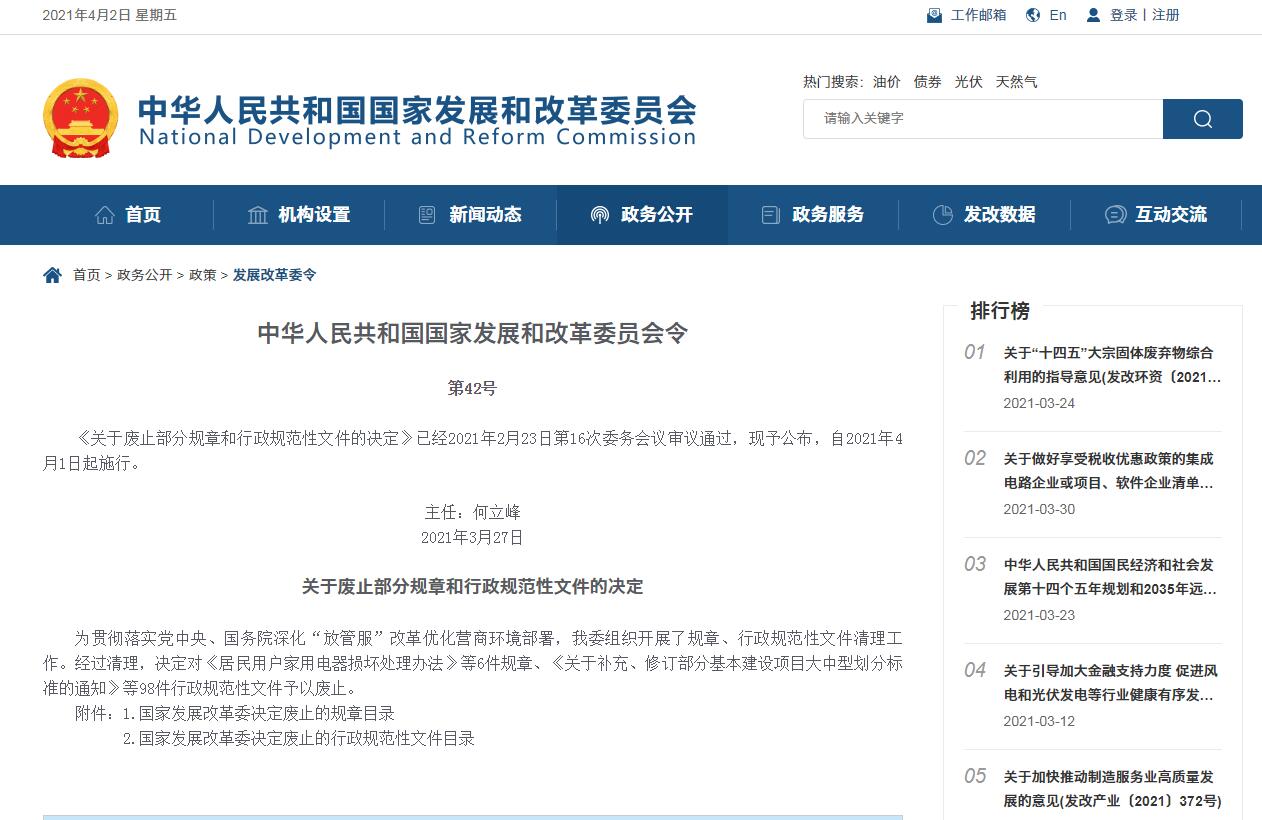The height and width of the screenshot is (820, 1262).
Task: Click the date 2021年4月2日 星期五
Action: (x=110, y=15)
